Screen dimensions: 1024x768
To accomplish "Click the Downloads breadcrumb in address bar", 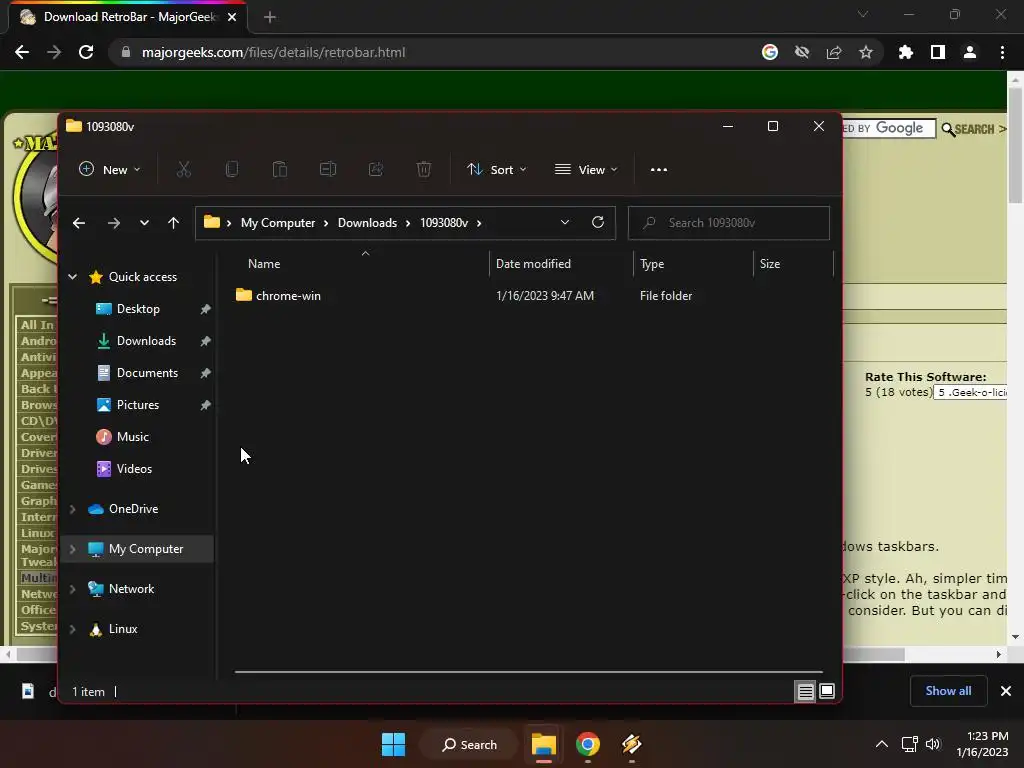I will click(367, 223).
